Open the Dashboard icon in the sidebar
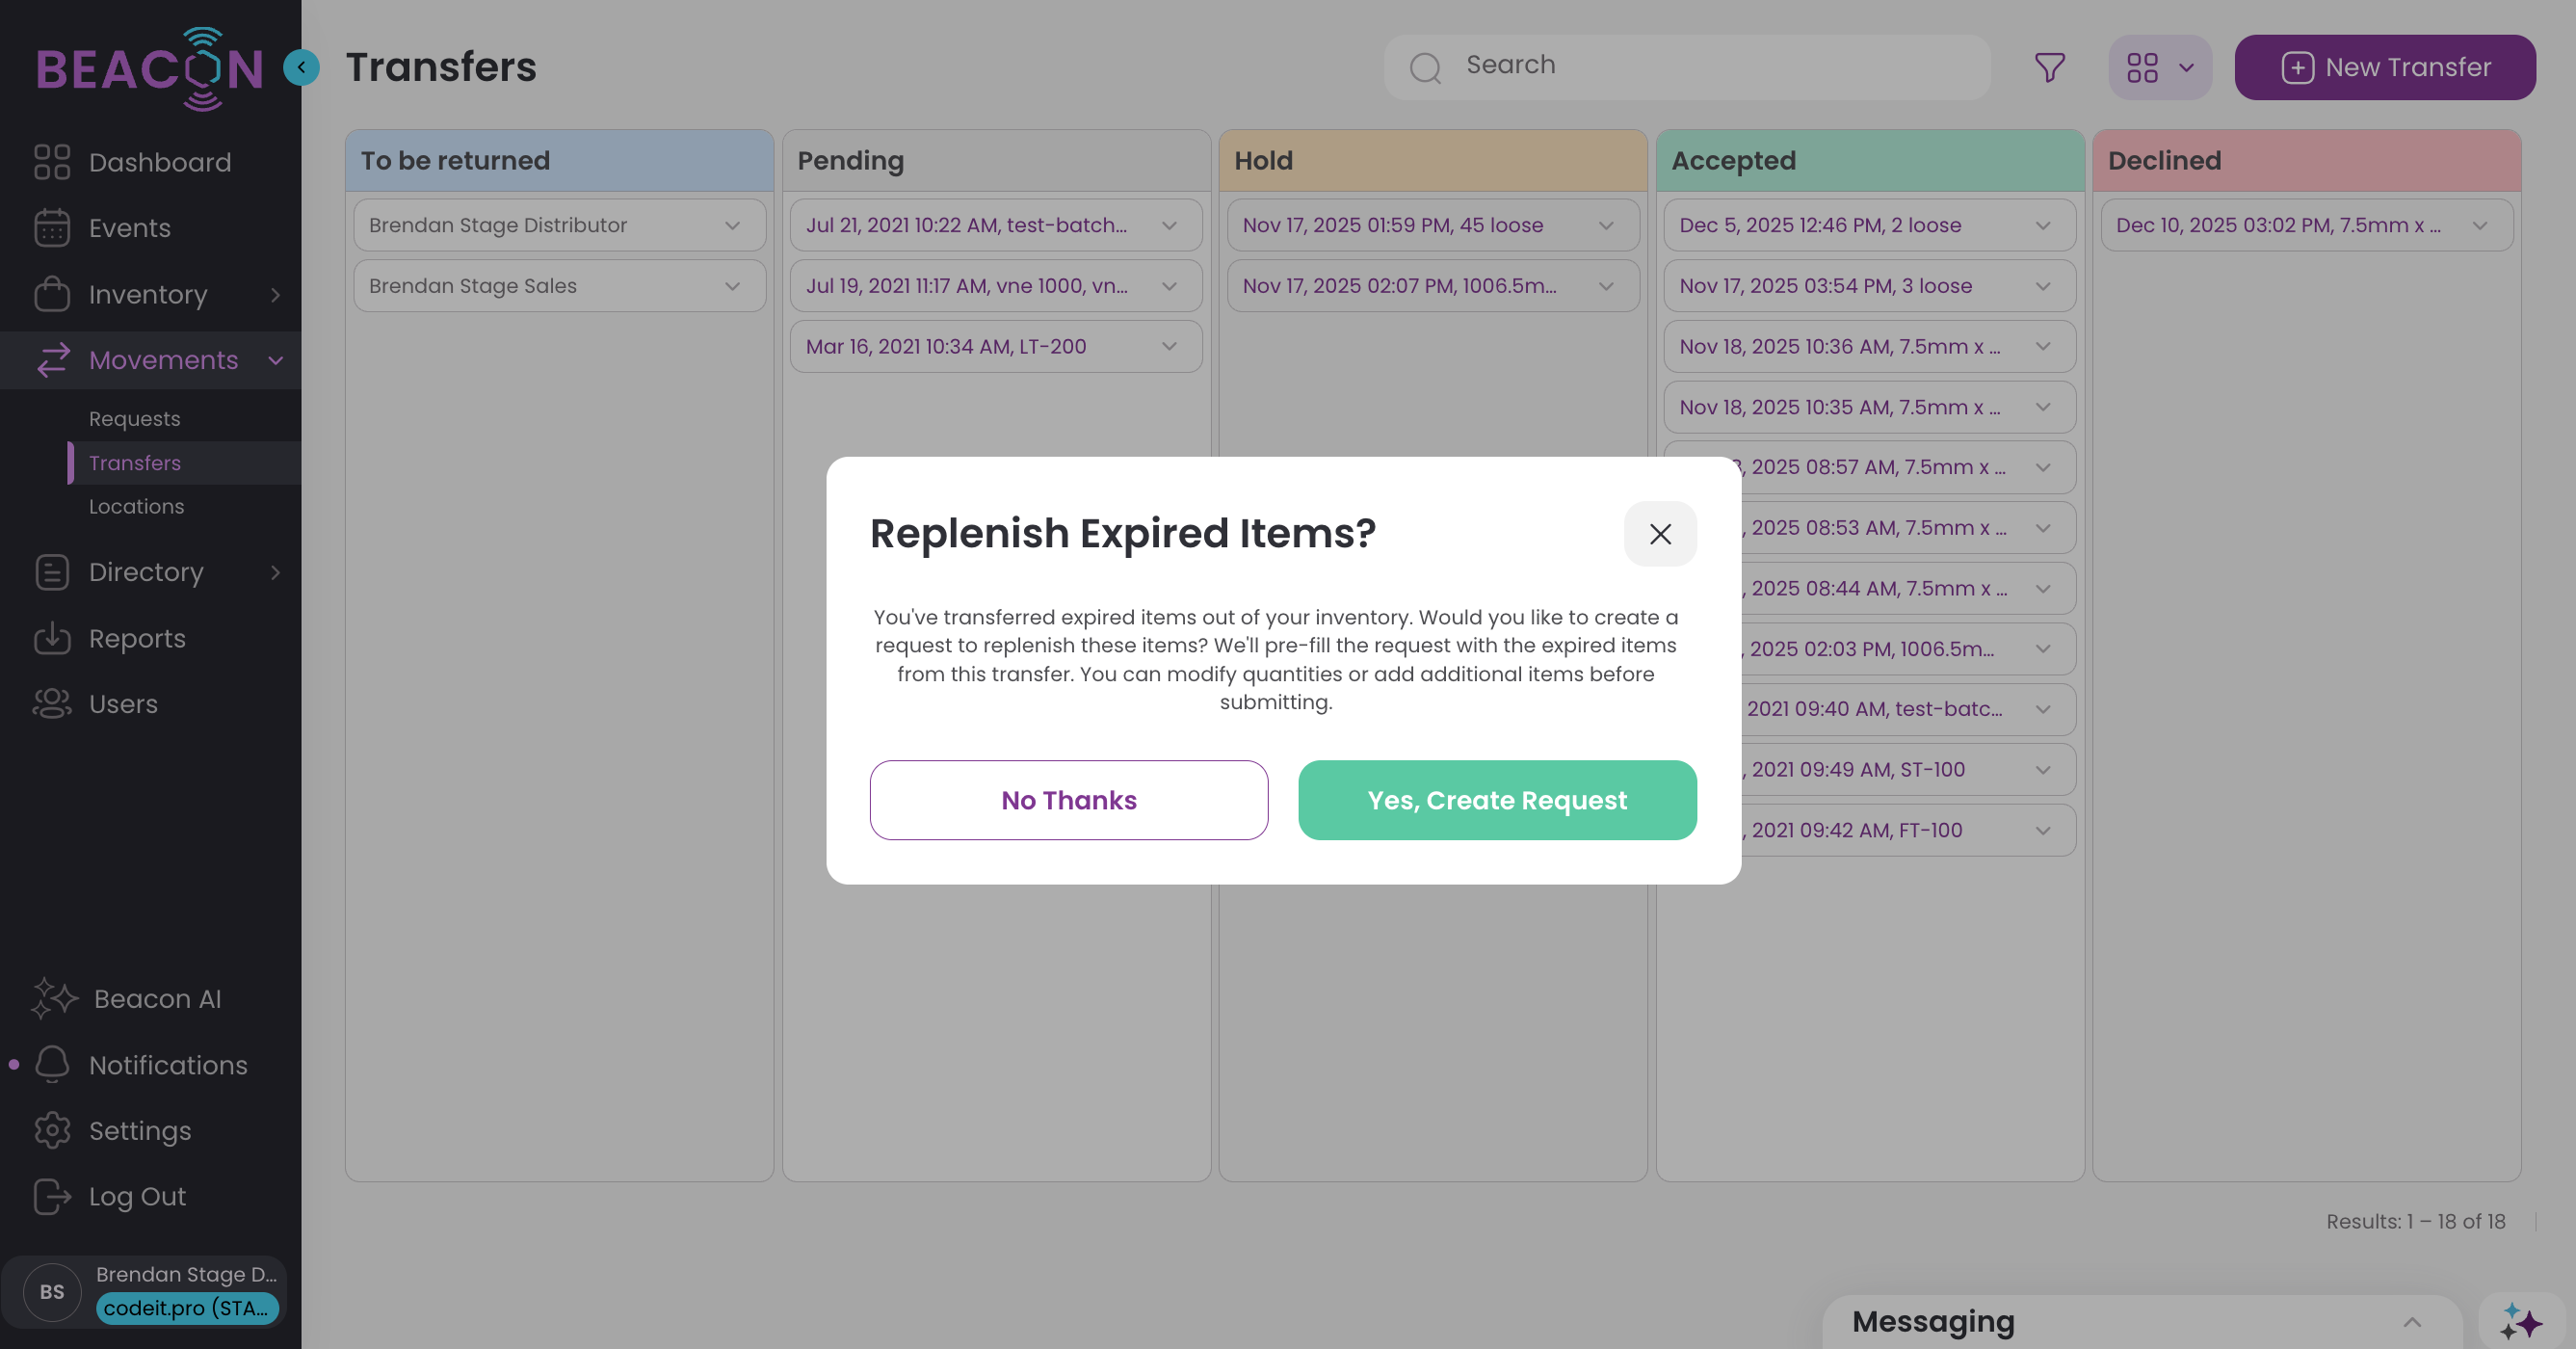2576x1349 pixels. tap(52, 162)
